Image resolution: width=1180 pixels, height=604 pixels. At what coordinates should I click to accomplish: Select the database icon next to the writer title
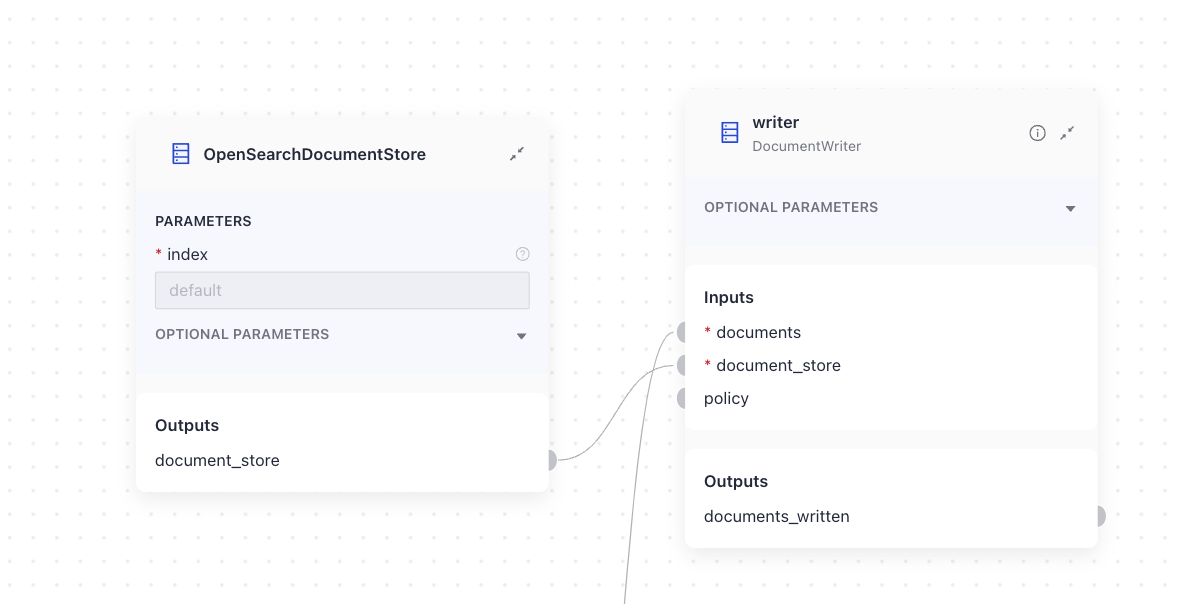click(728, 132)
